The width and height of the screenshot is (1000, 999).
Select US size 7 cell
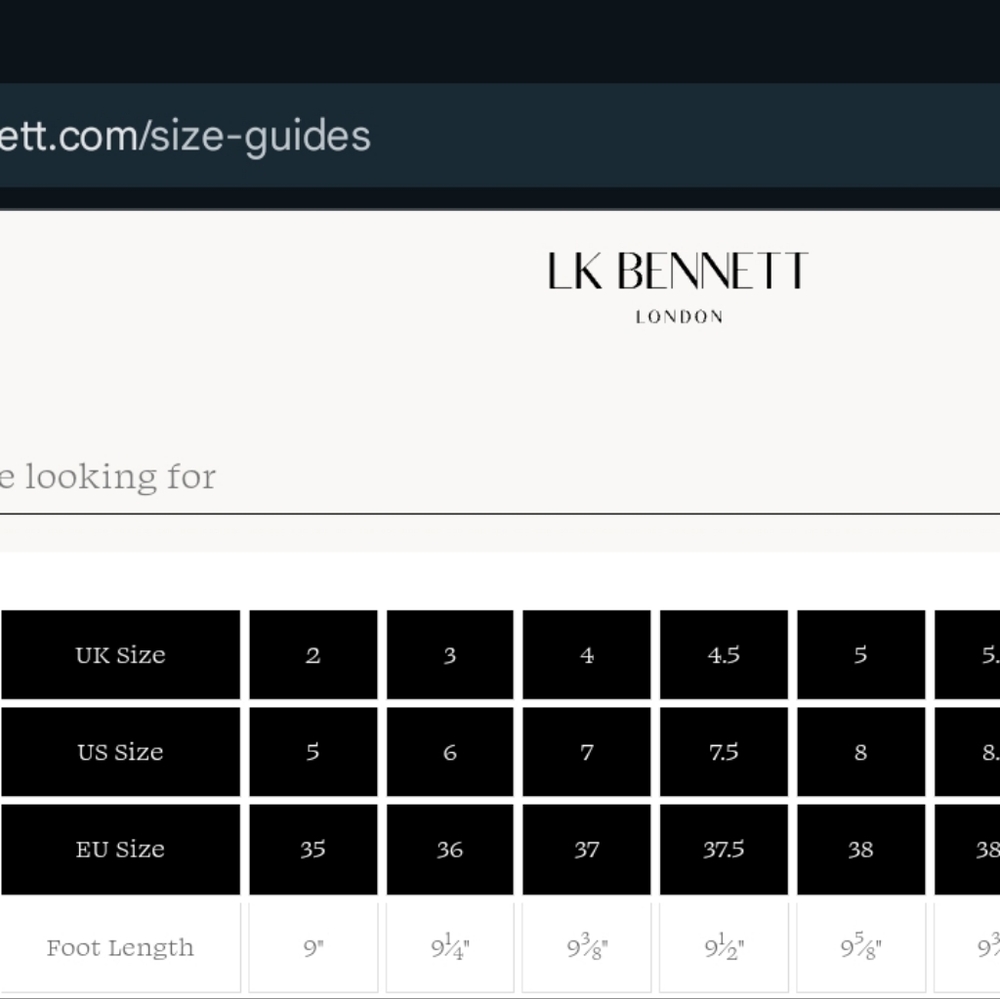coord(587,751)
